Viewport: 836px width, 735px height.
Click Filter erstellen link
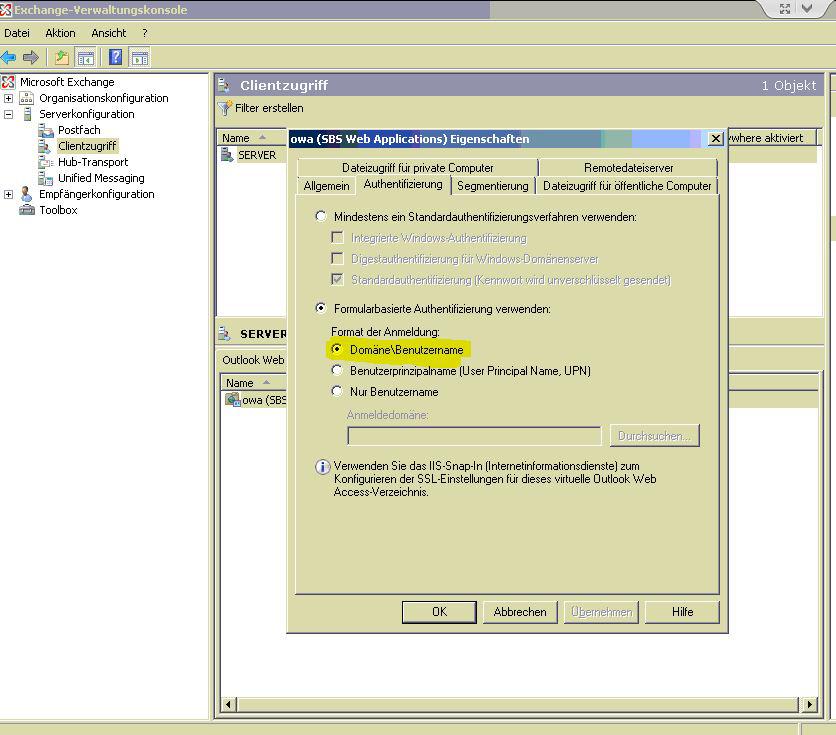pyautogui.click(x=269, y=108)
